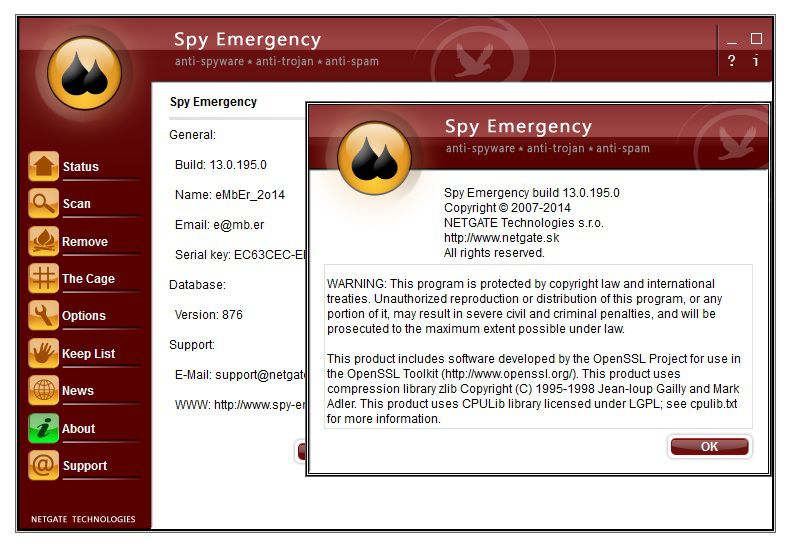Click the About dialog's drops logo

pos(374,158)
